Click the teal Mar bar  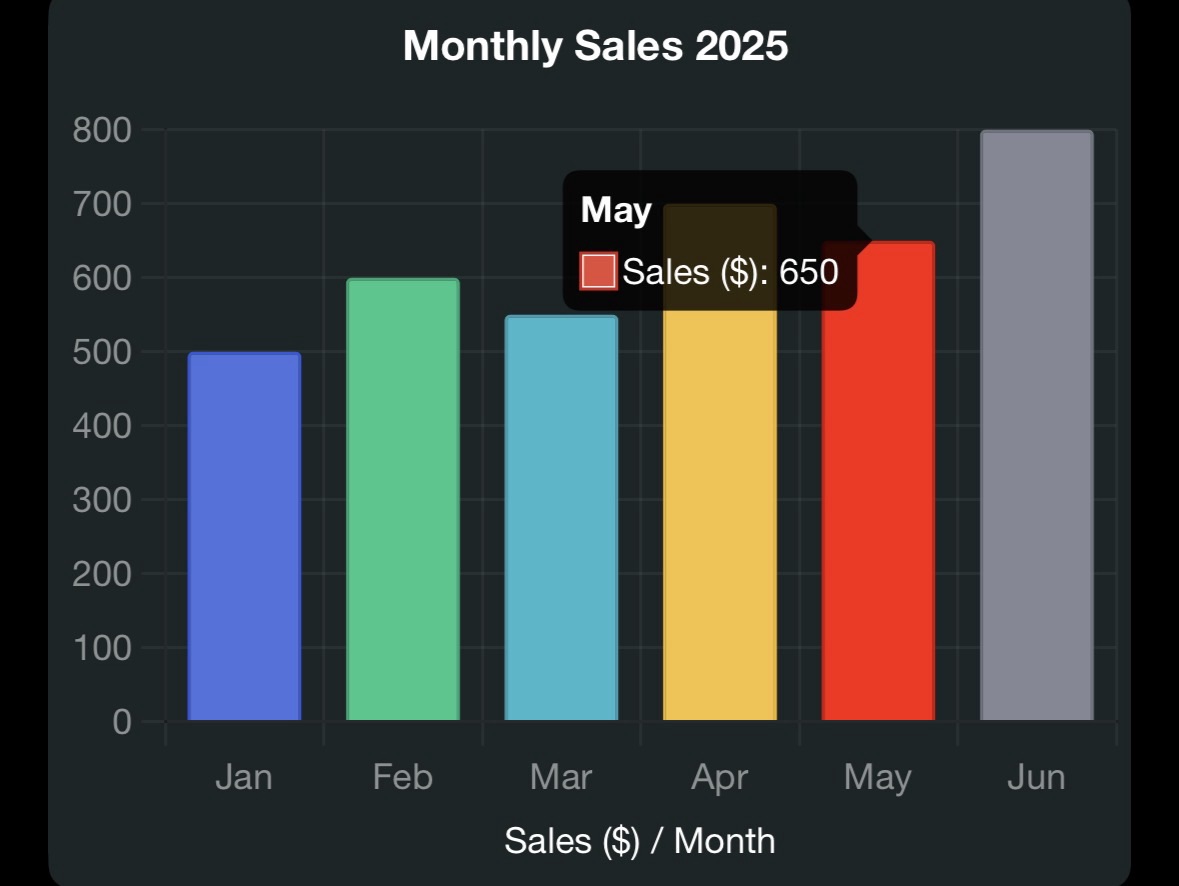[561, 518]
